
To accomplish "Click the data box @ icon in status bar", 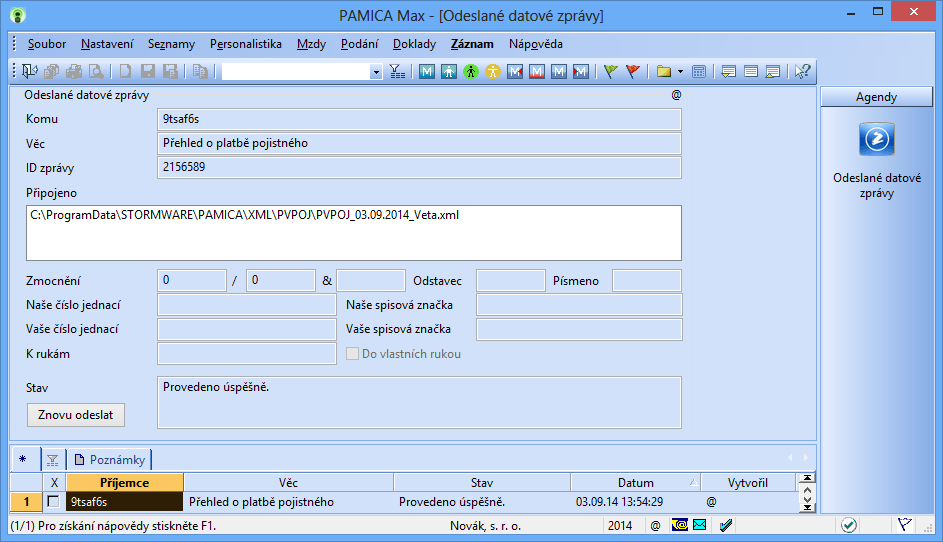I will [x=680, y=525].
